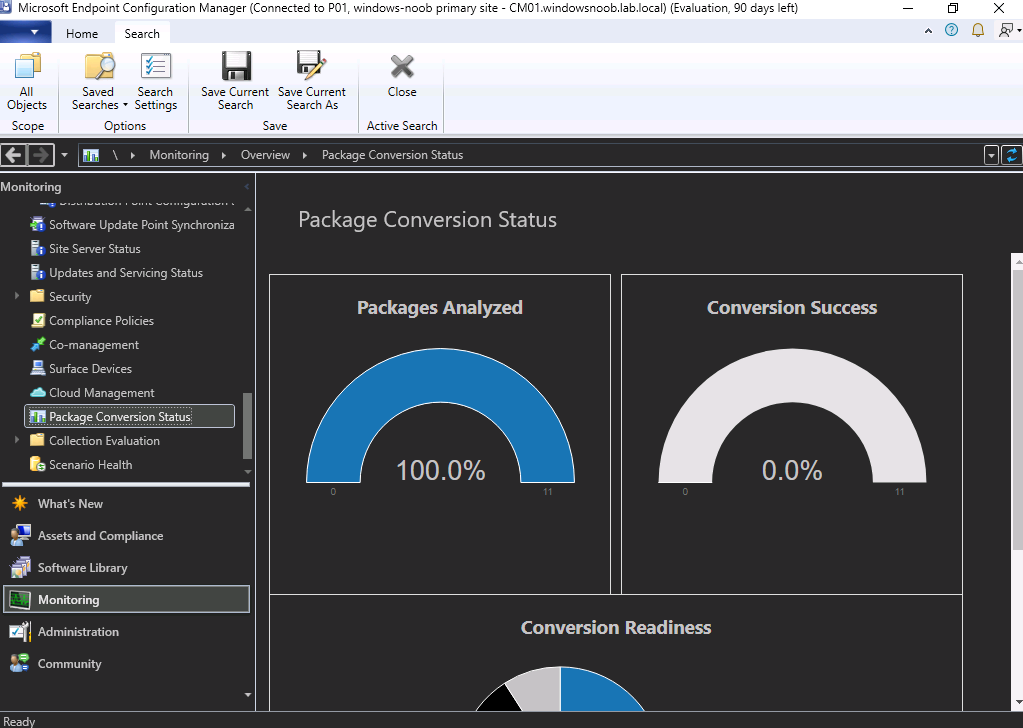Click the Scenario Health icon
The image size is (1023, 728).
point(38,464)
